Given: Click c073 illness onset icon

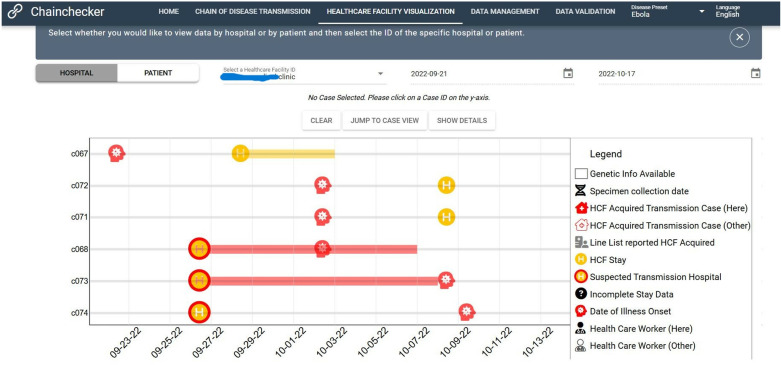Looking at the screenshot, I should 446,280.
